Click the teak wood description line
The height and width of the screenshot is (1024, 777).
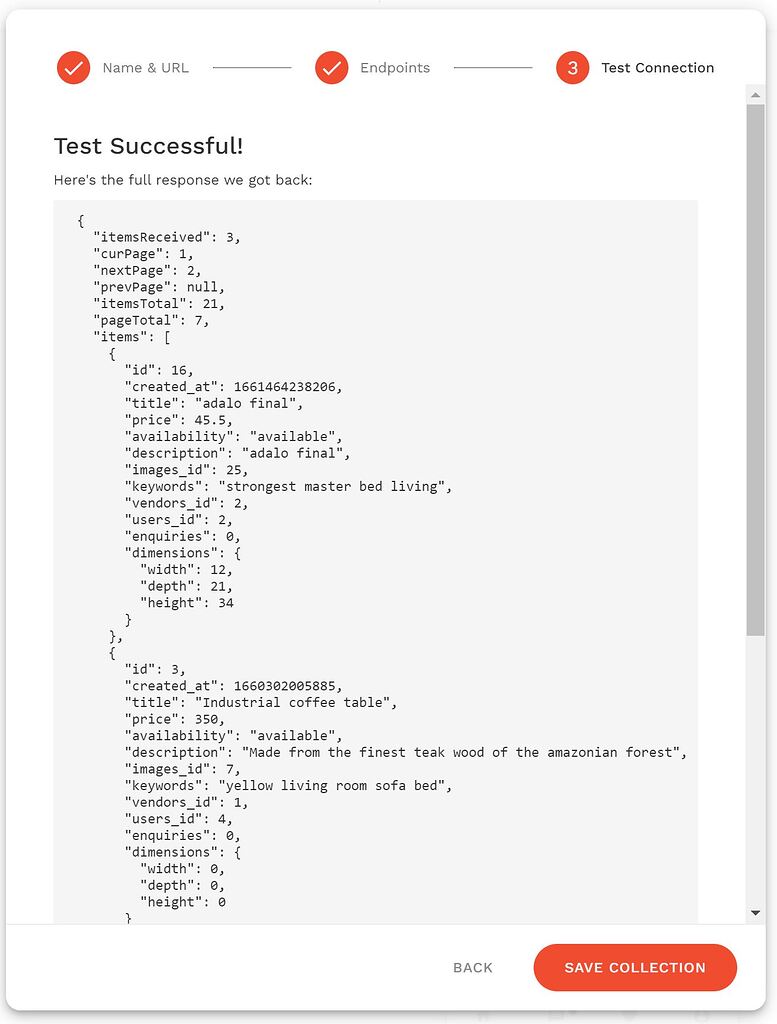pos(405,752)
